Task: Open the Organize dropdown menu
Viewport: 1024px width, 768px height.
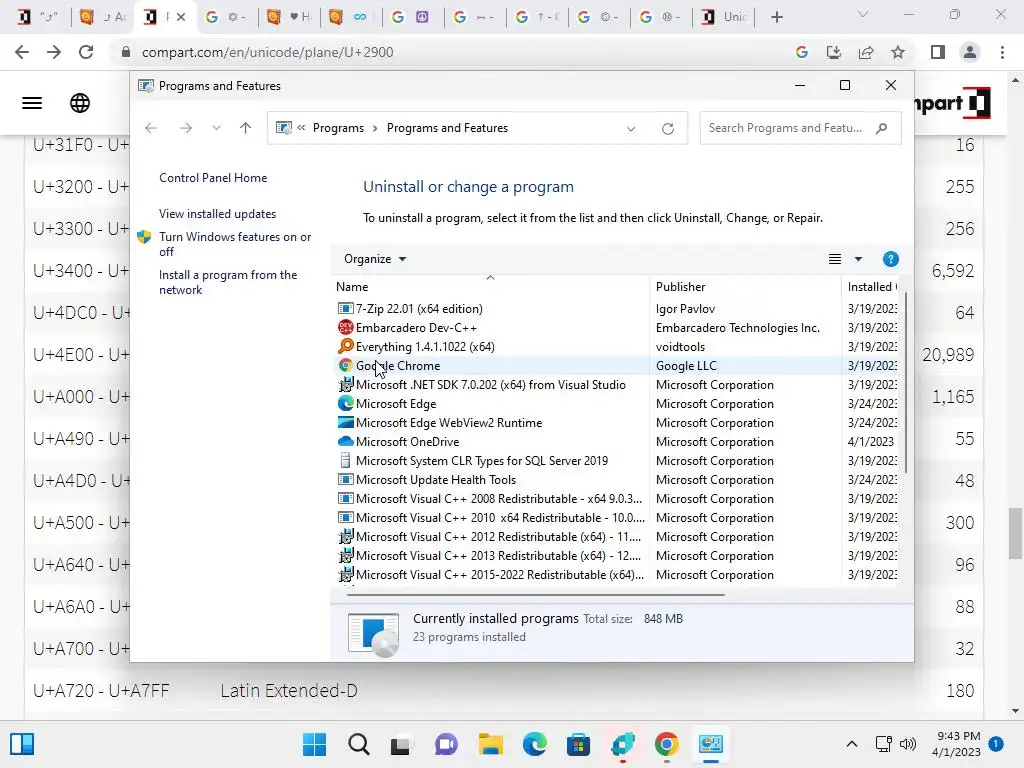Action: (x=375, y=259)
